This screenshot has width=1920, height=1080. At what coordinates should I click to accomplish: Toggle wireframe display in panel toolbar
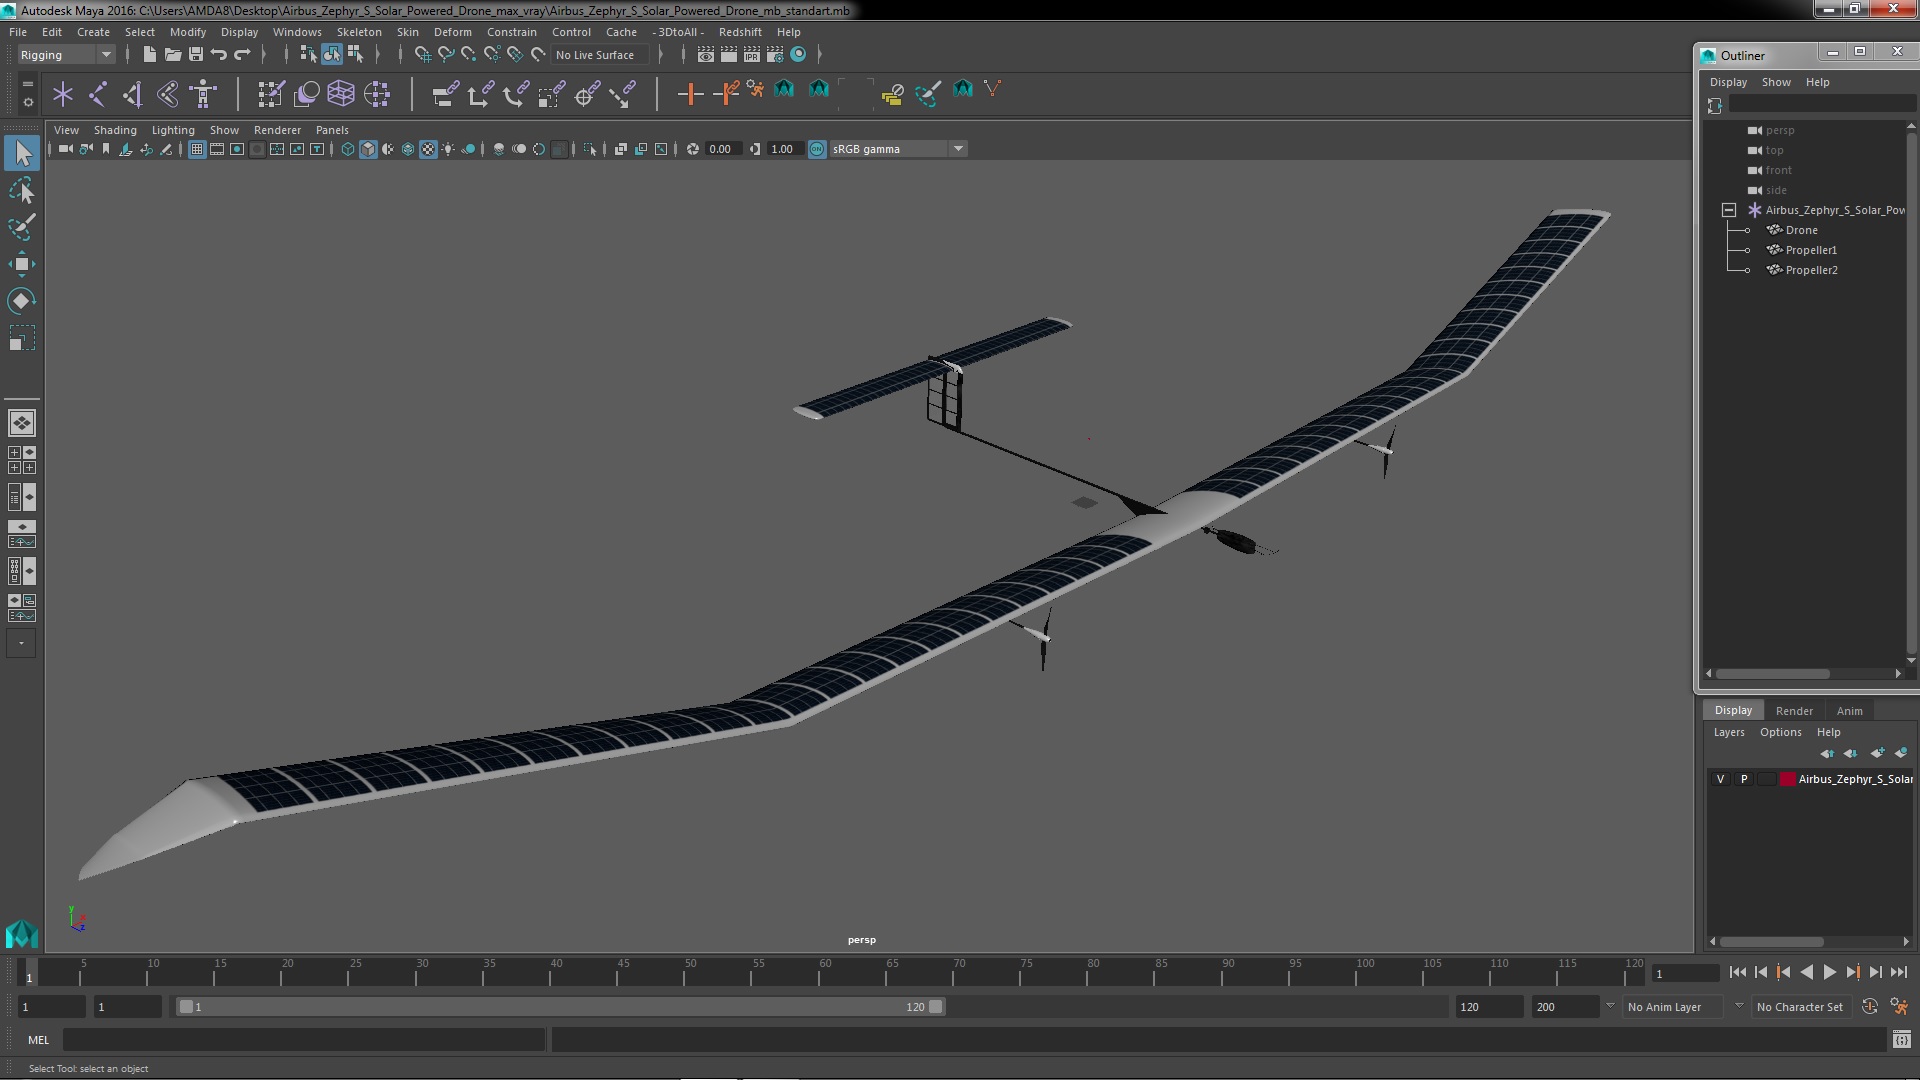348,149
